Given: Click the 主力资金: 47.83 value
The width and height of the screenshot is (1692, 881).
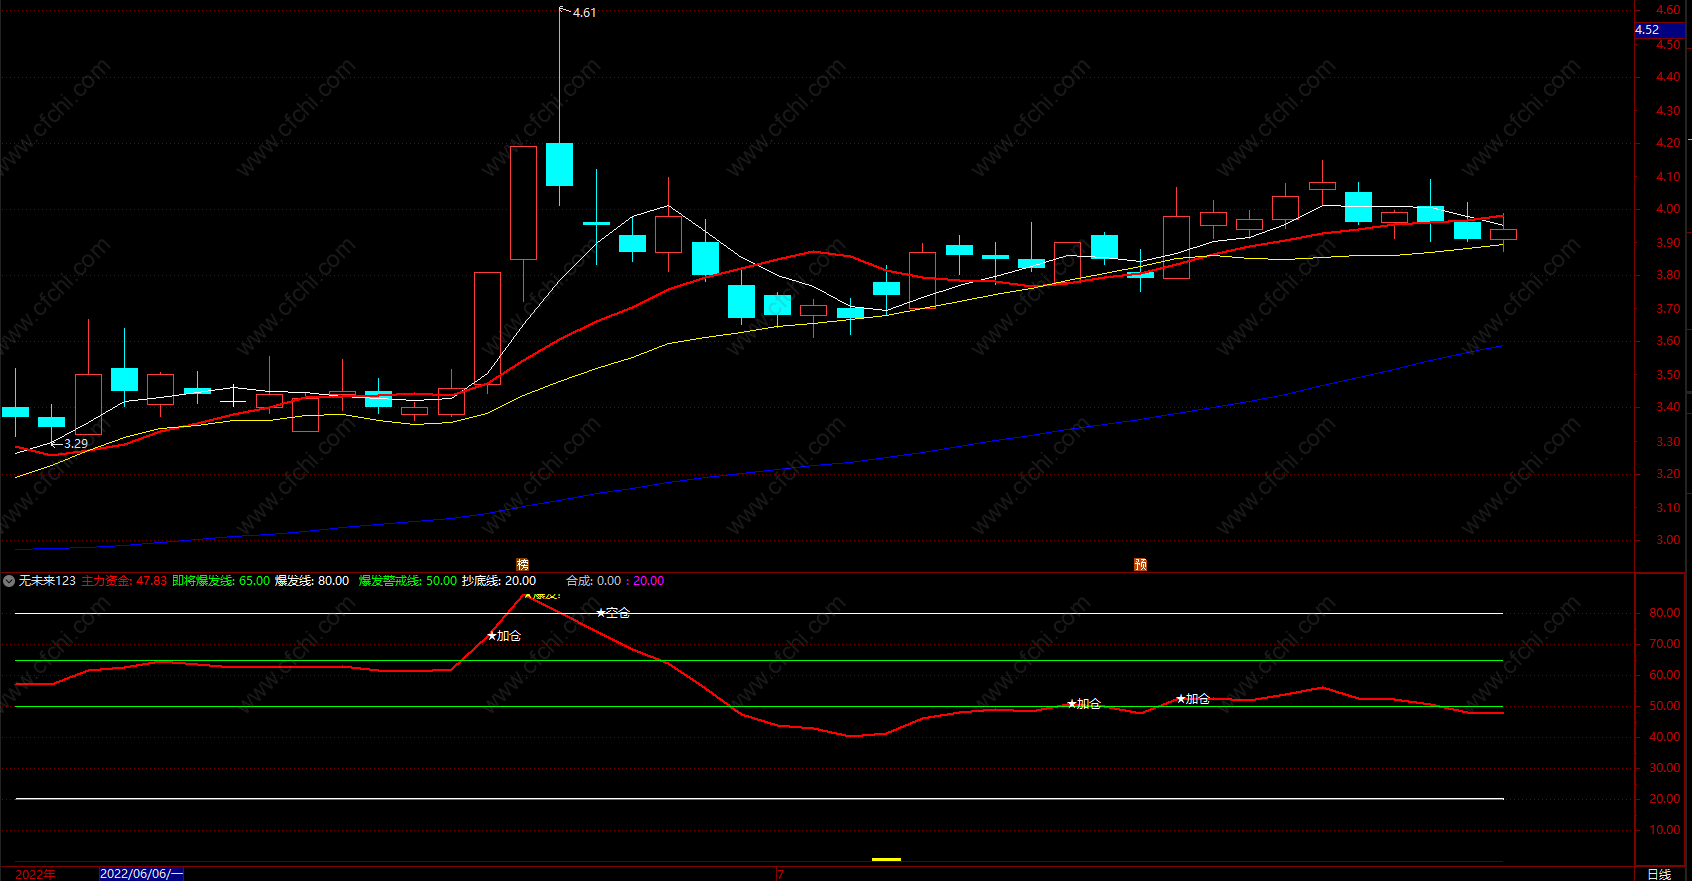Looking at the screenshot, I should coord(124,581).
